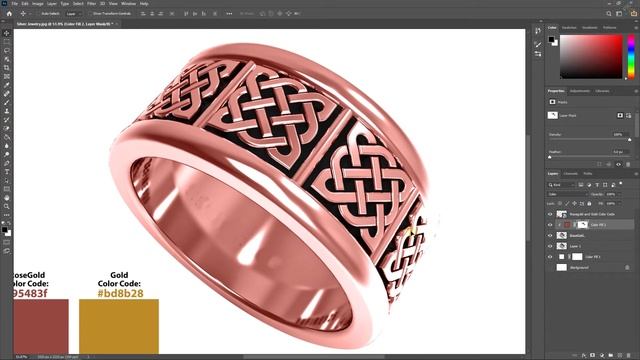
Task: Select the Eyedropper tool
Action: tap(7, 85)
